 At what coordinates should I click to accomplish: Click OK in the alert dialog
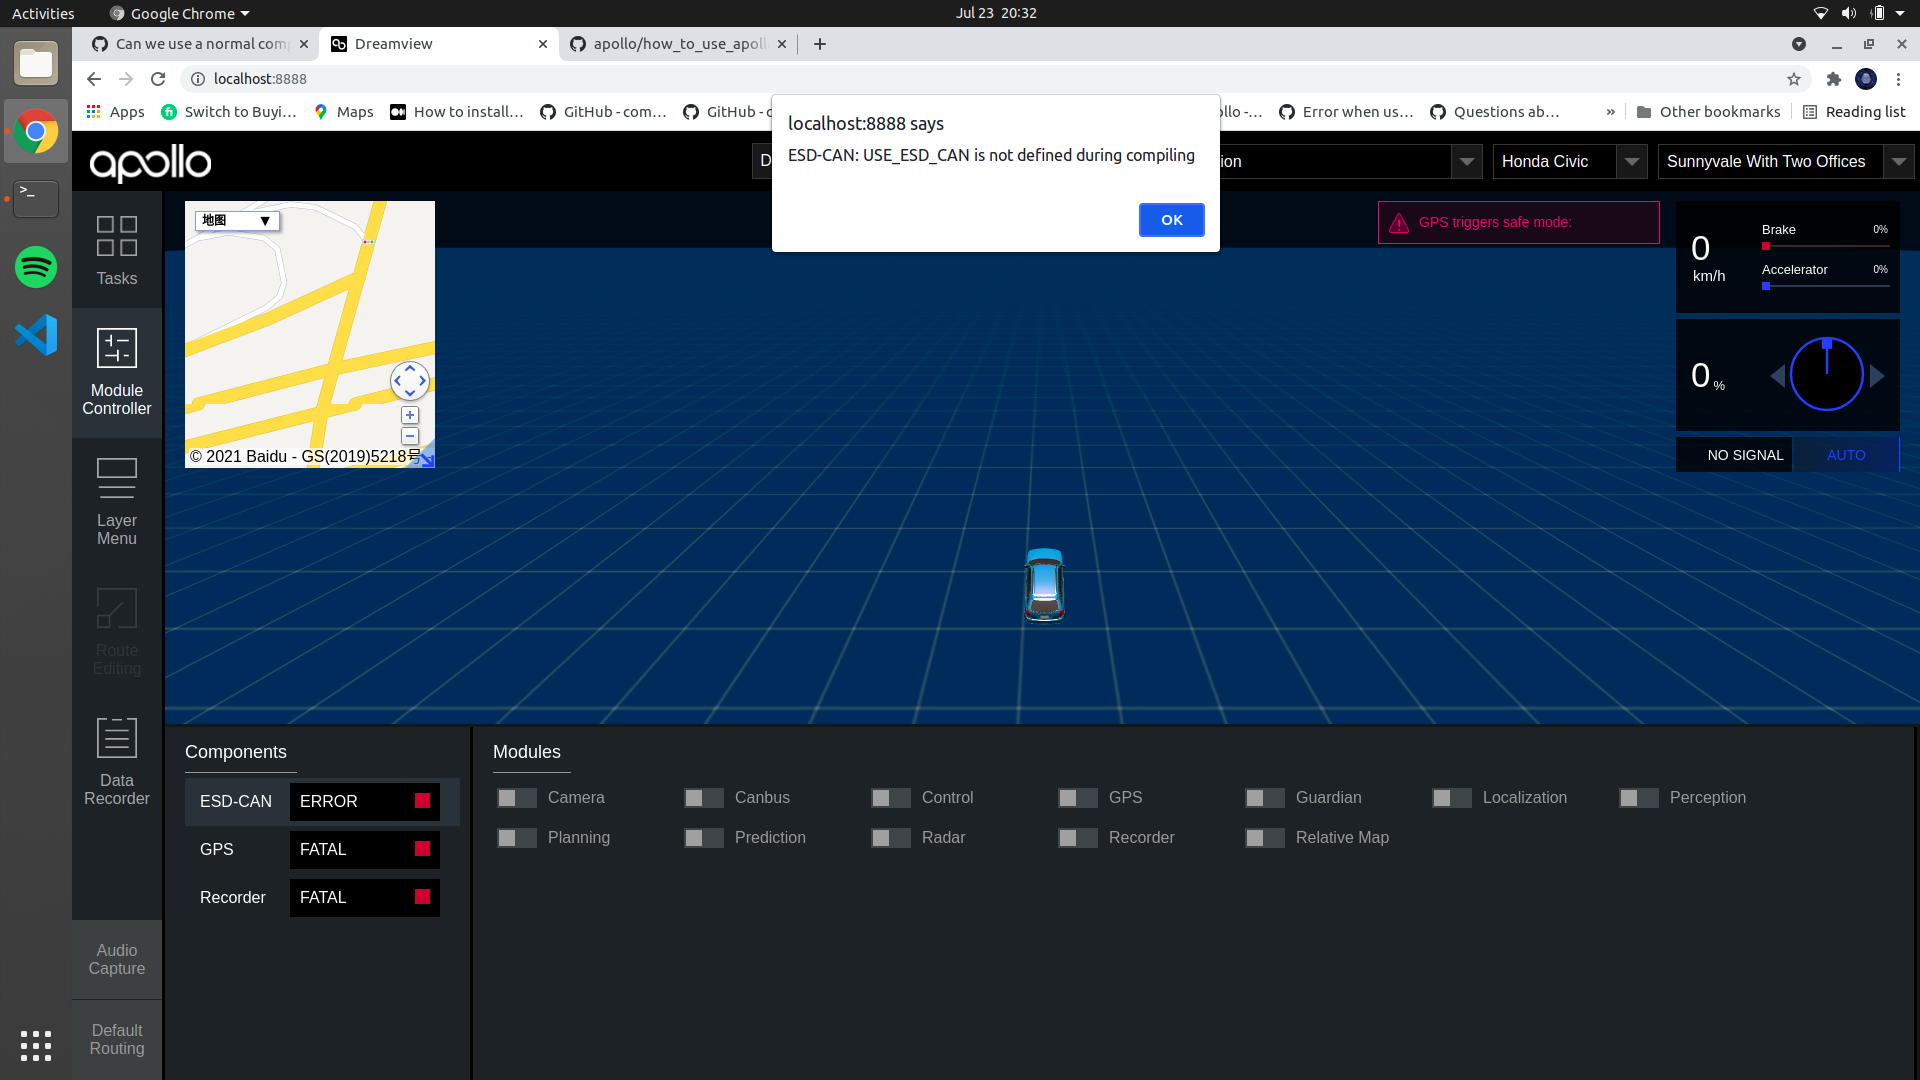[x=1171, y=220]
